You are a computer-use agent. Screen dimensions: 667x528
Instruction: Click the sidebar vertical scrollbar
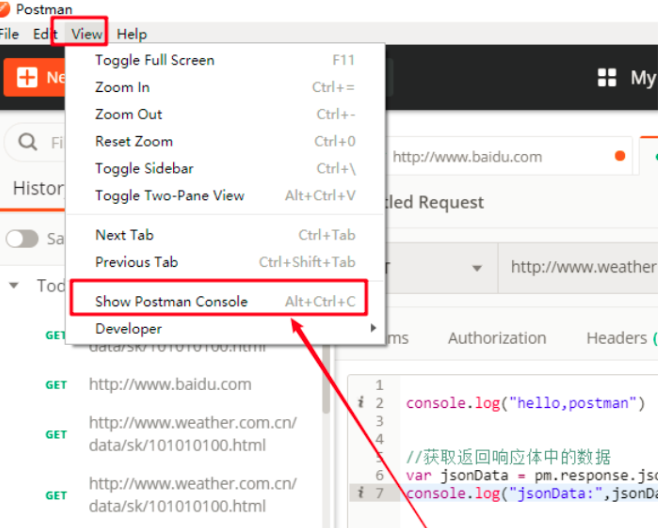326,381
